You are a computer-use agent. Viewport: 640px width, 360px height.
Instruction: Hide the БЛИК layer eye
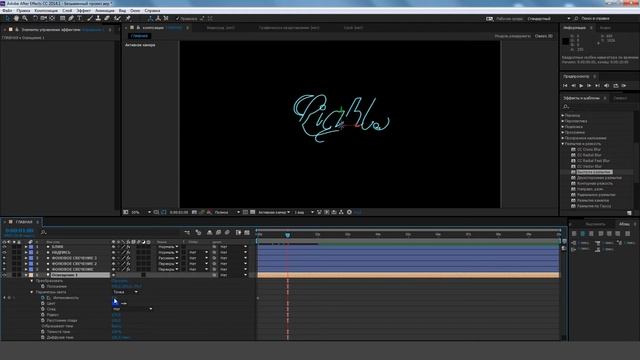[x=4, y=247]
